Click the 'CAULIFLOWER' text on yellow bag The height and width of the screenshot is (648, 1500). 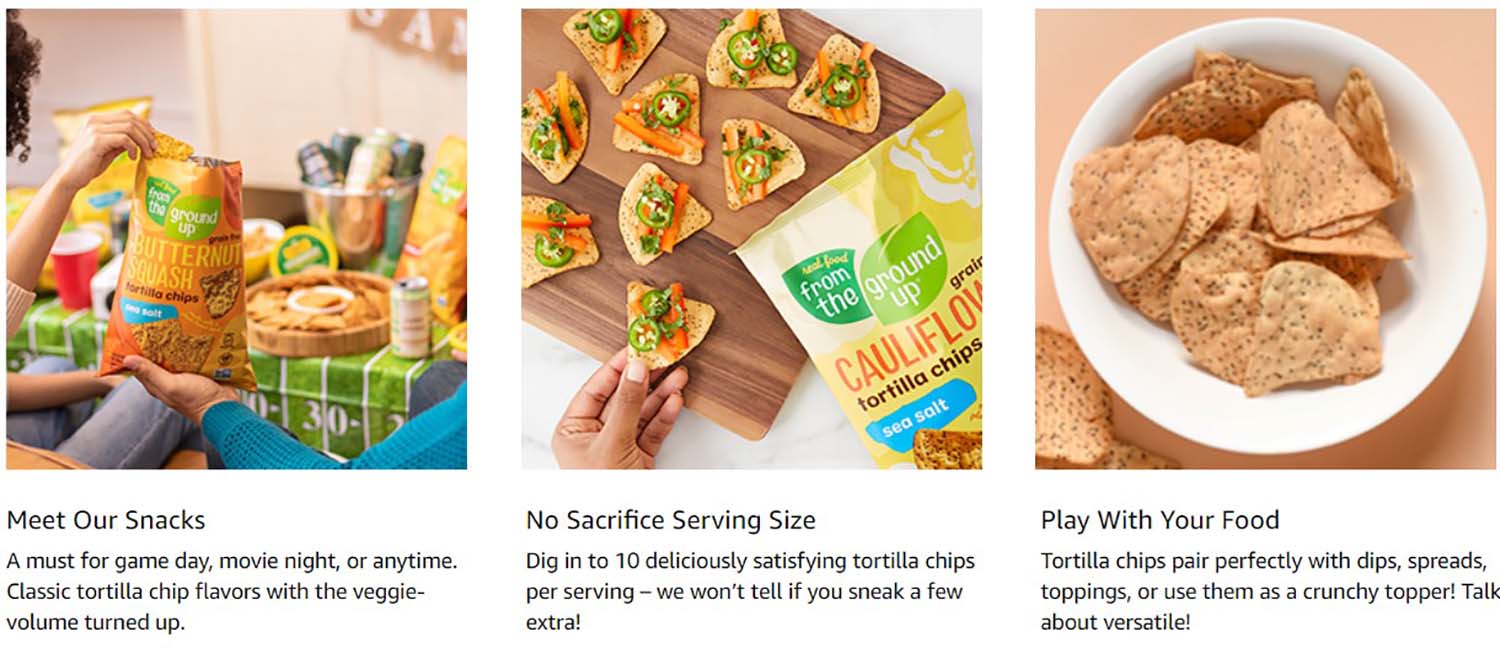(905, 340)
